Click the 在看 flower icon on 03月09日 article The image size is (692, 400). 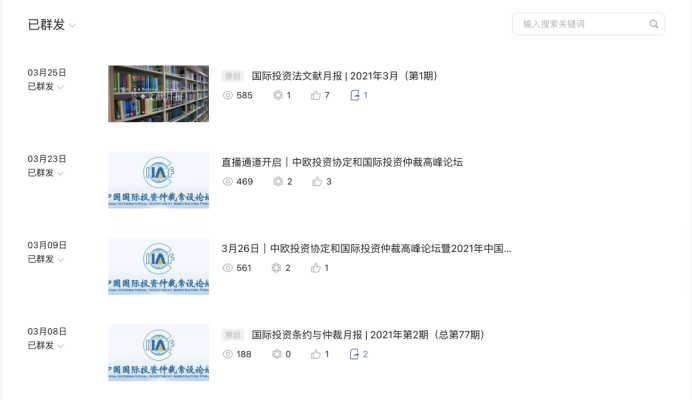(276, 268)
